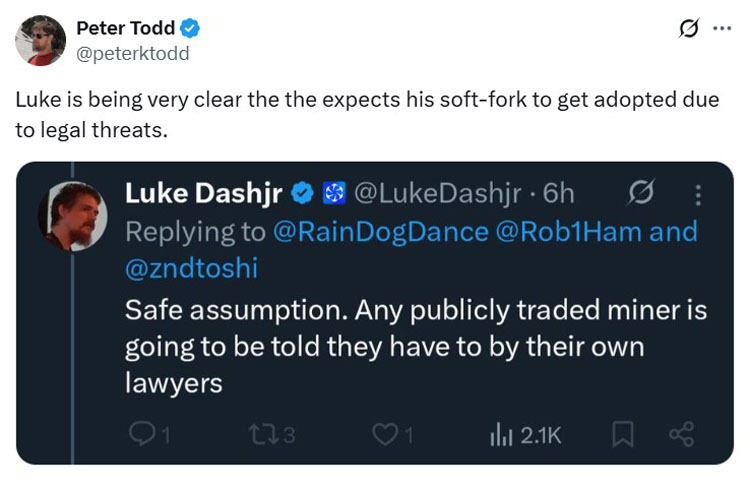The height and width of the screenshot is (487, 750).
Task: Click Peter Todd's profile avatar
Action: pos(41,41)
